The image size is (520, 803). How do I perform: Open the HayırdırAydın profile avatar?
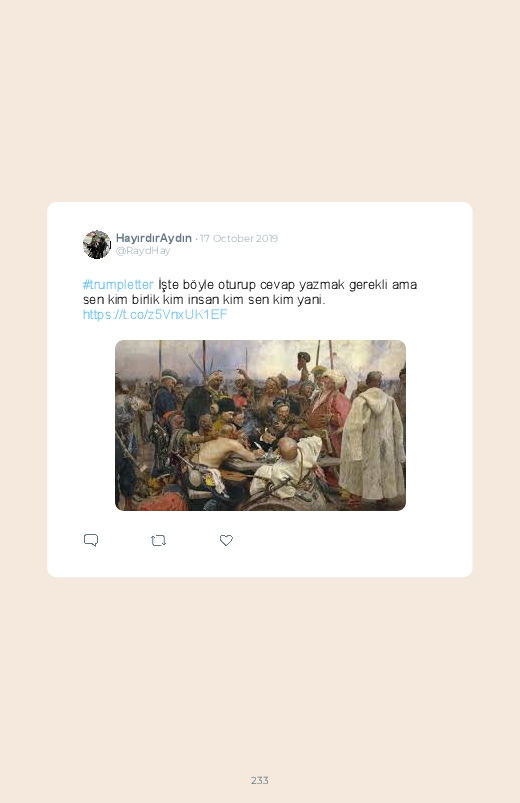[97, 244]
